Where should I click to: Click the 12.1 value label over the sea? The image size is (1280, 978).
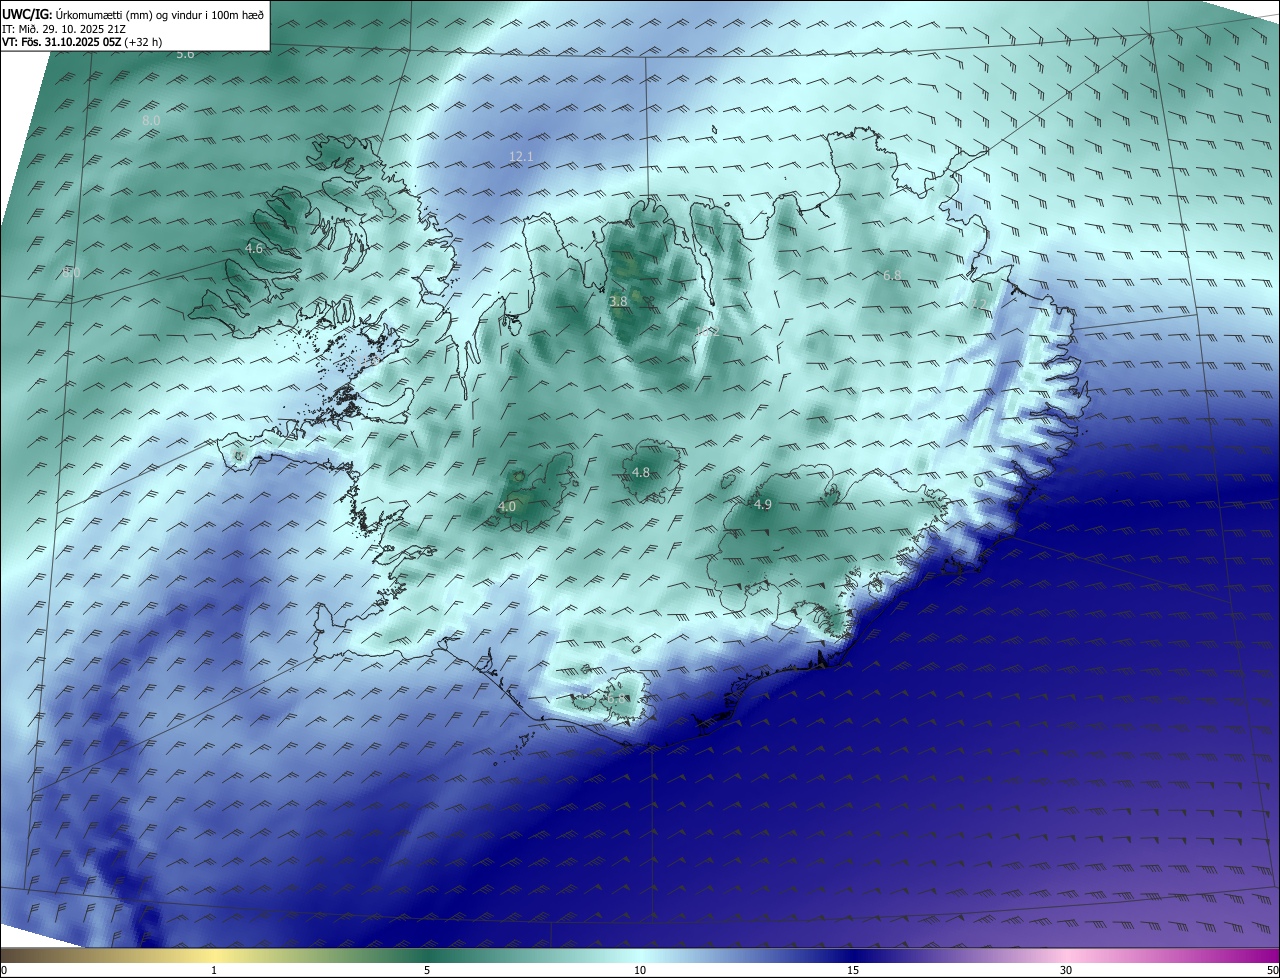(522, 156)
